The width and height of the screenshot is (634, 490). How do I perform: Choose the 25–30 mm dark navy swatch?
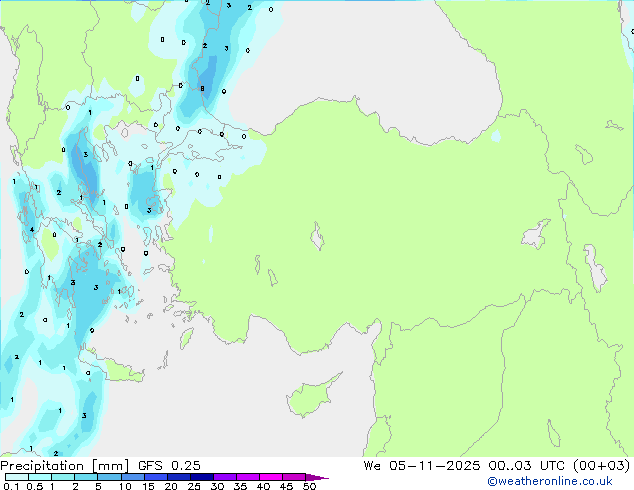click(202, 477)
